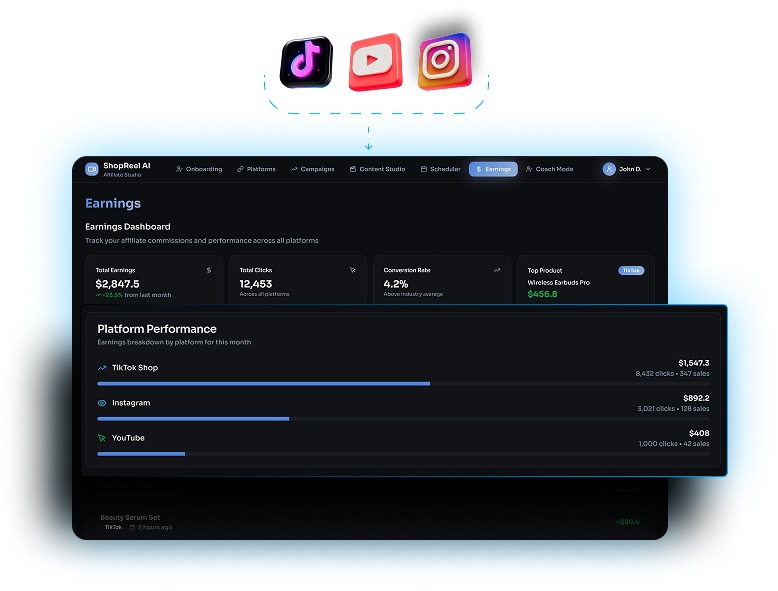Image resolution: width=778 pixels, height=591 pixels.
Task: Click the eye icon beside Instagram
Action: (x=102, y=403)
